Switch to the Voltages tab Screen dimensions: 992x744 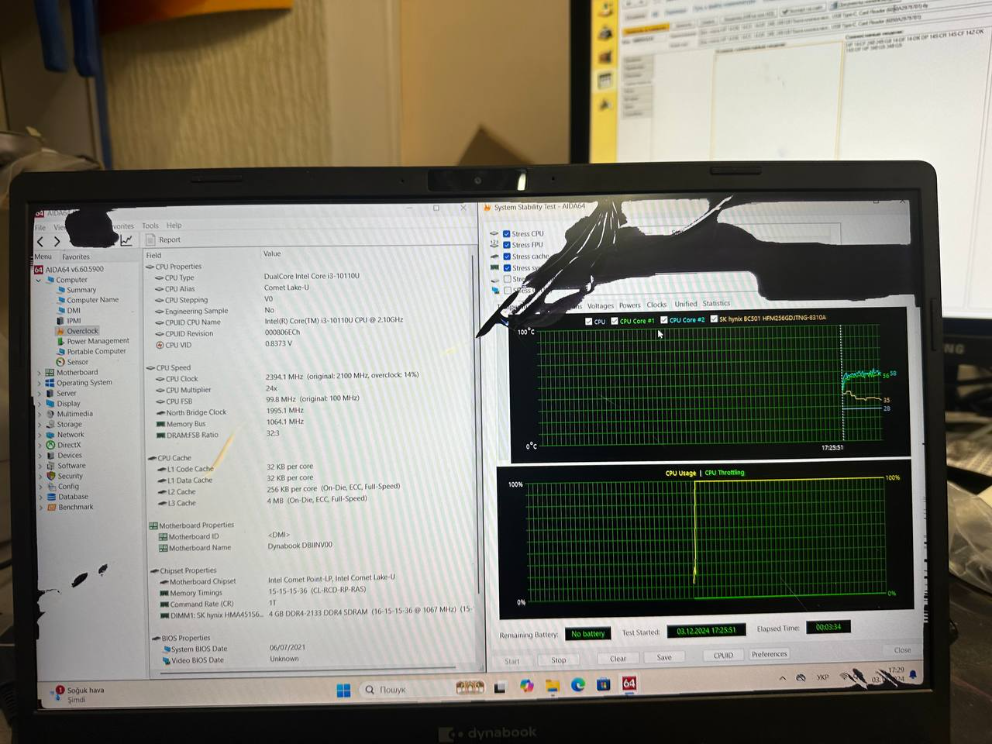click(600, 306)
